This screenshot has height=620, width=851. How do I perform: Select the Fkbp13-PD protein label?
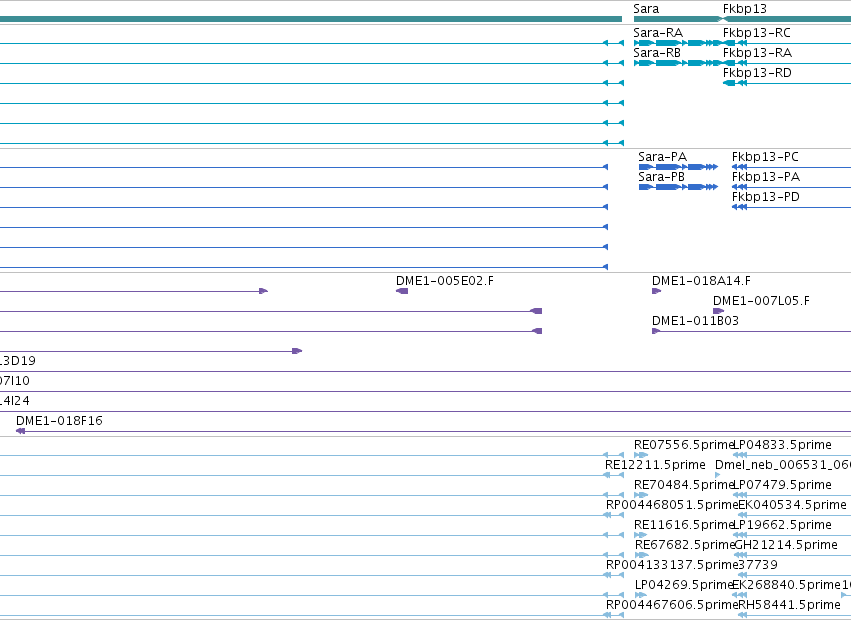[766, 197]
